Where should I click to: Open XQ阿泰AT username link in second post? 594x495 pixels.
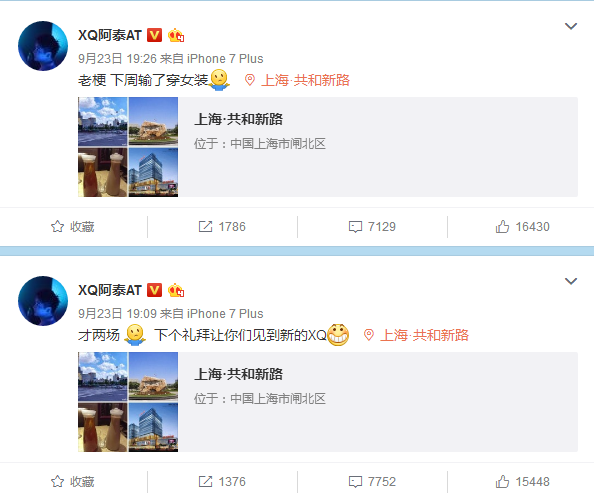coord(109,290)
